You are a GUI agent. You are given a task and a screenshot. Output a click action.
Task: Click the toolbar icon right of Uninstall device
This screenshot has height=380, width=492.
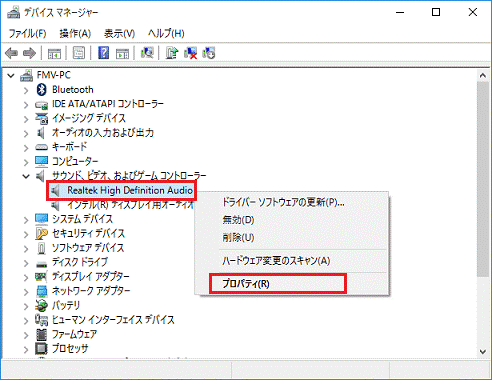click(x=209, y=53)
